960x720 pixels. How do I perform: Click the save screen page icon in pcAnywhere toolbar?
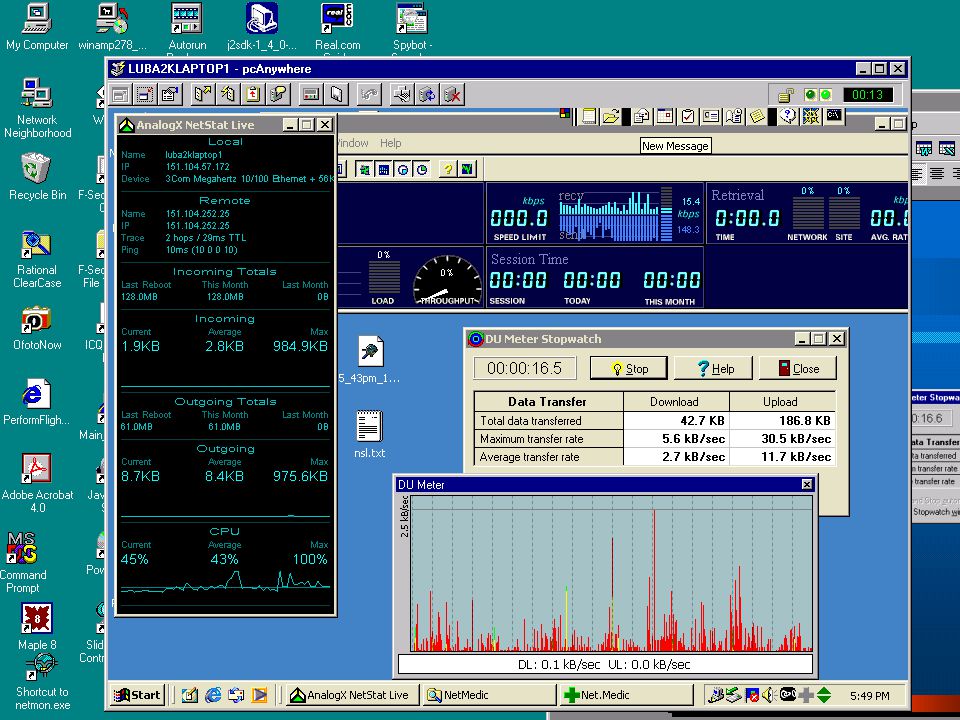click(x=336, y=95)
